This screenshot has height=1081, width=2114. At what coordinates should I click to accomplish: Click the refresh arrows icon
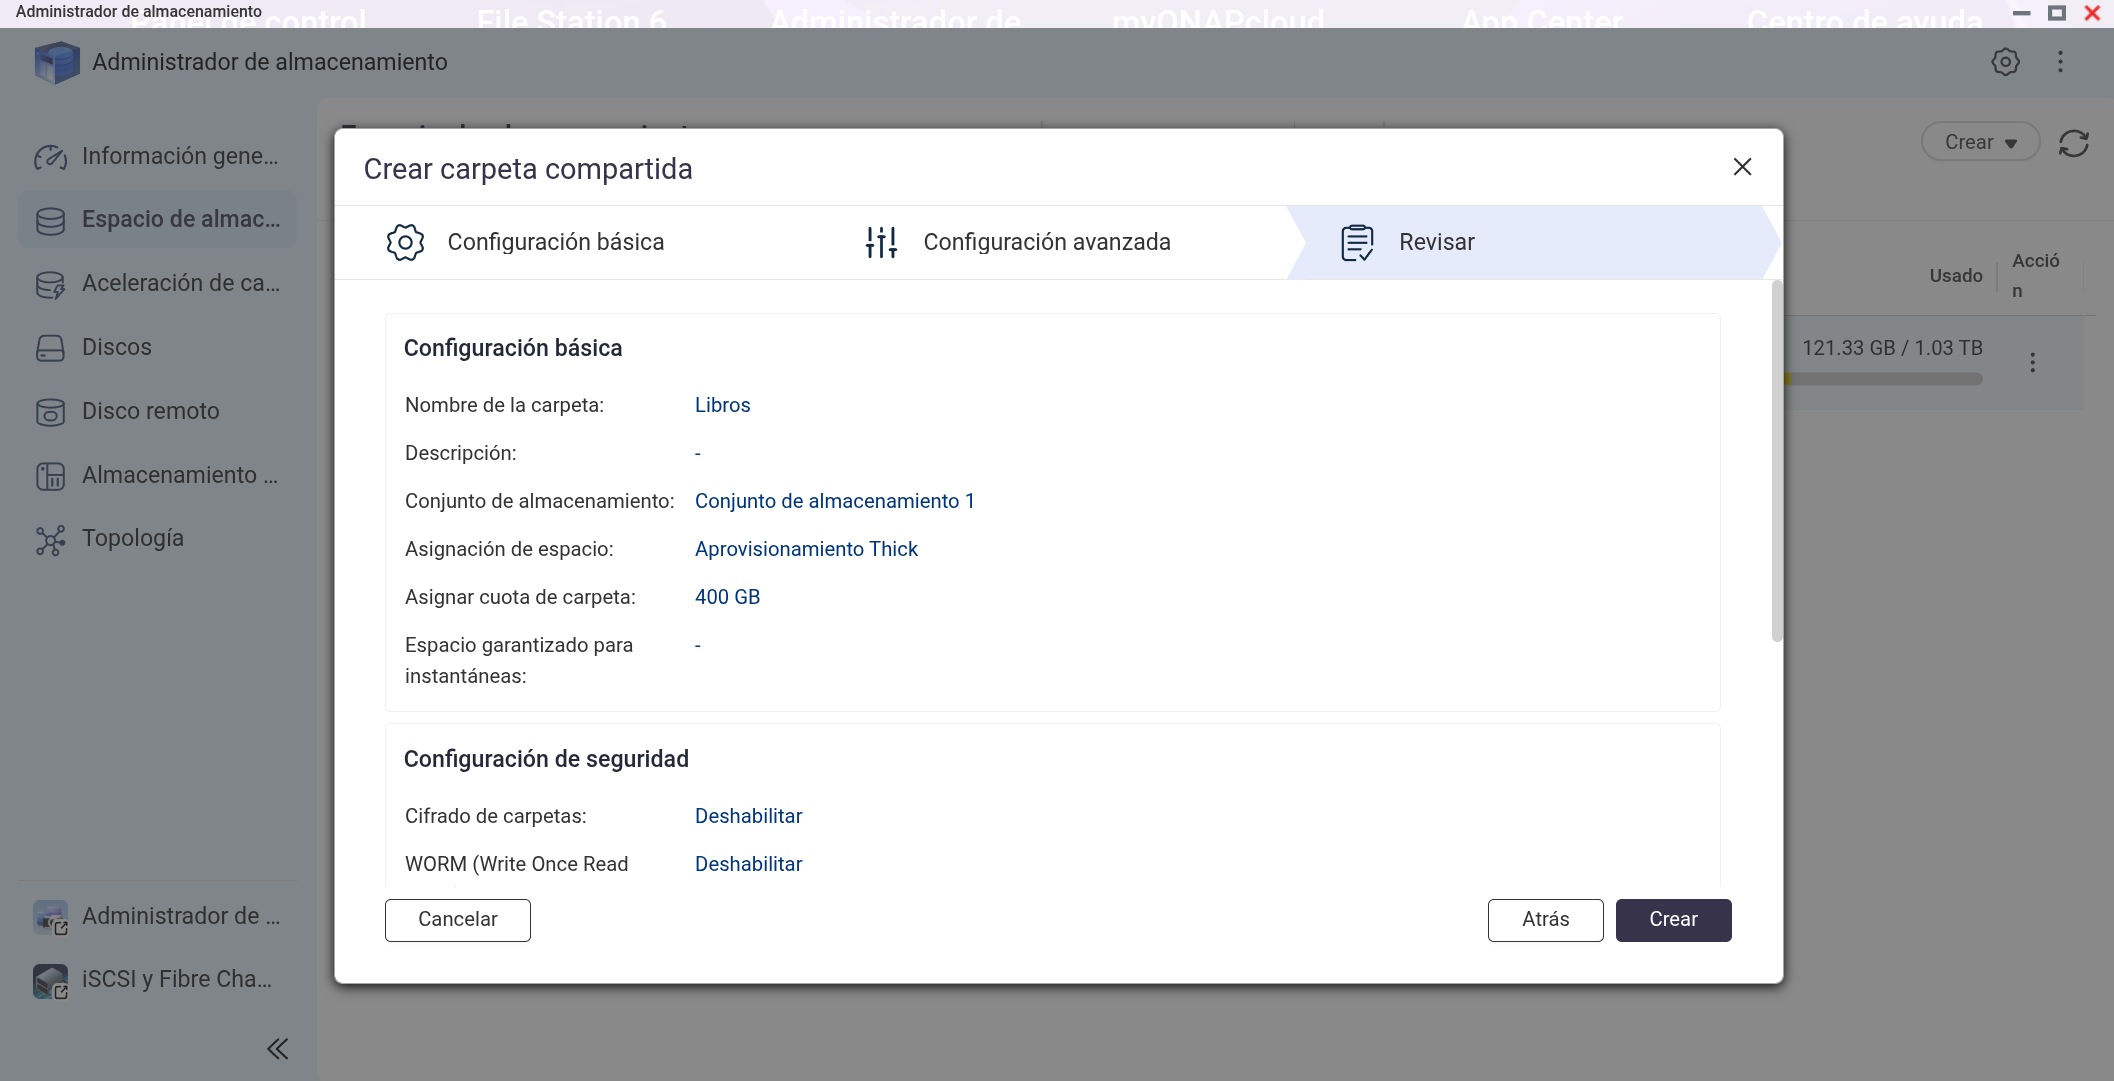[2073, 143]
